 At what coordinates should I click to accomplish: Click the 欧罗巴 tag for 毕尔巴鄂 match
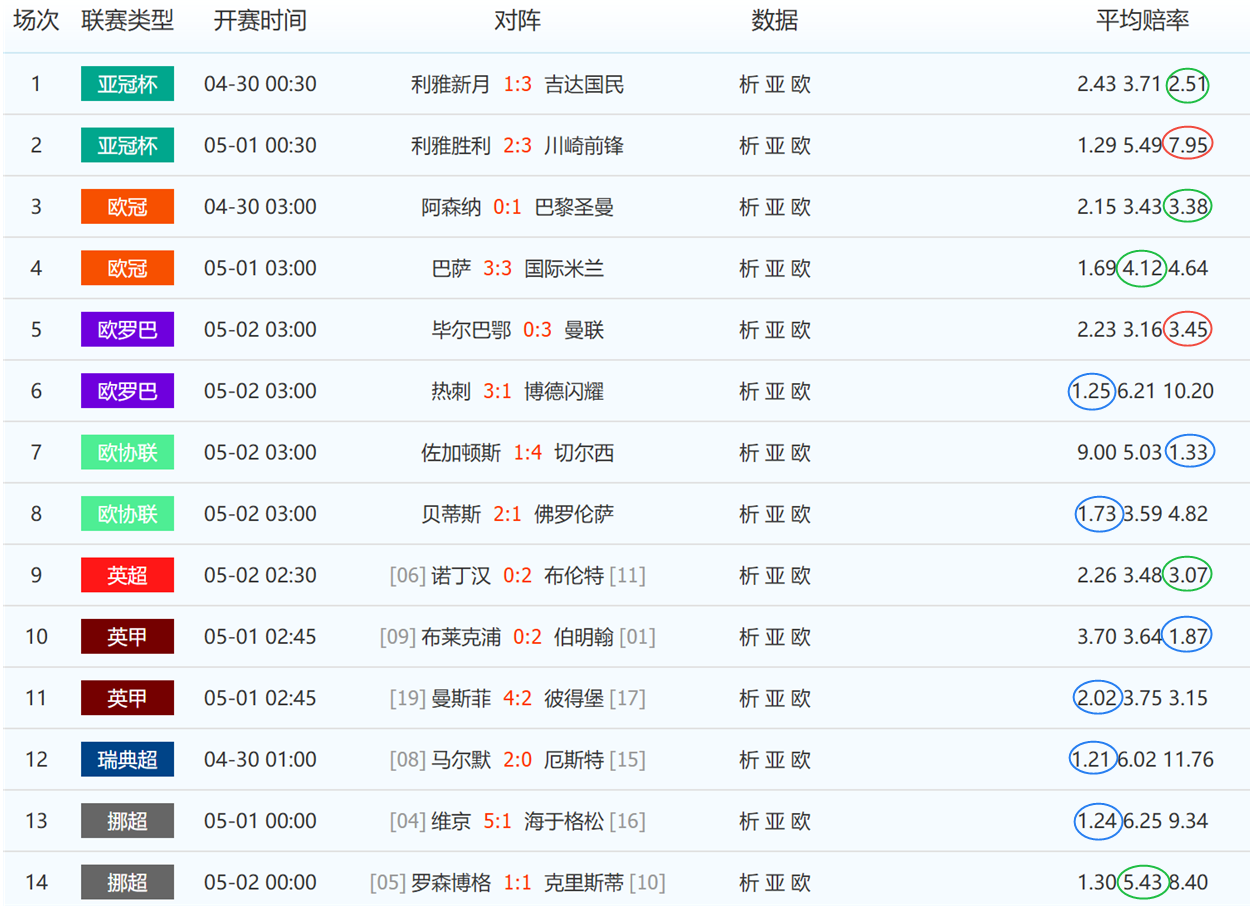[127, 329]
